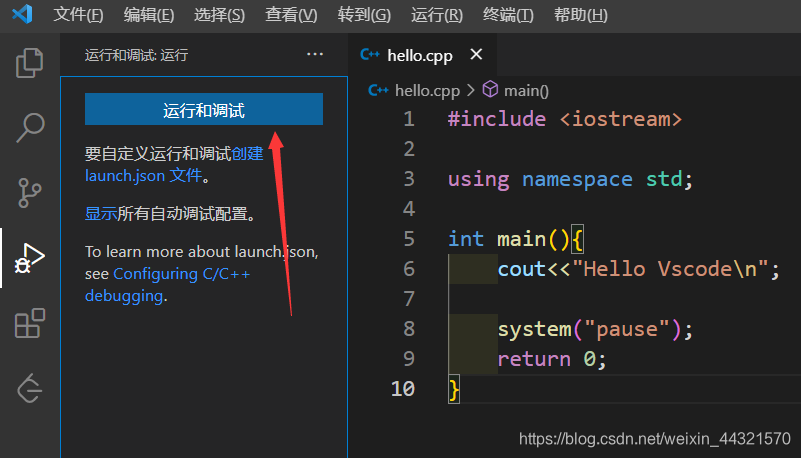This screenshot has height=458, width=801.
Task: Click the blue 运行和调试 button
Action: click(204, 109)
